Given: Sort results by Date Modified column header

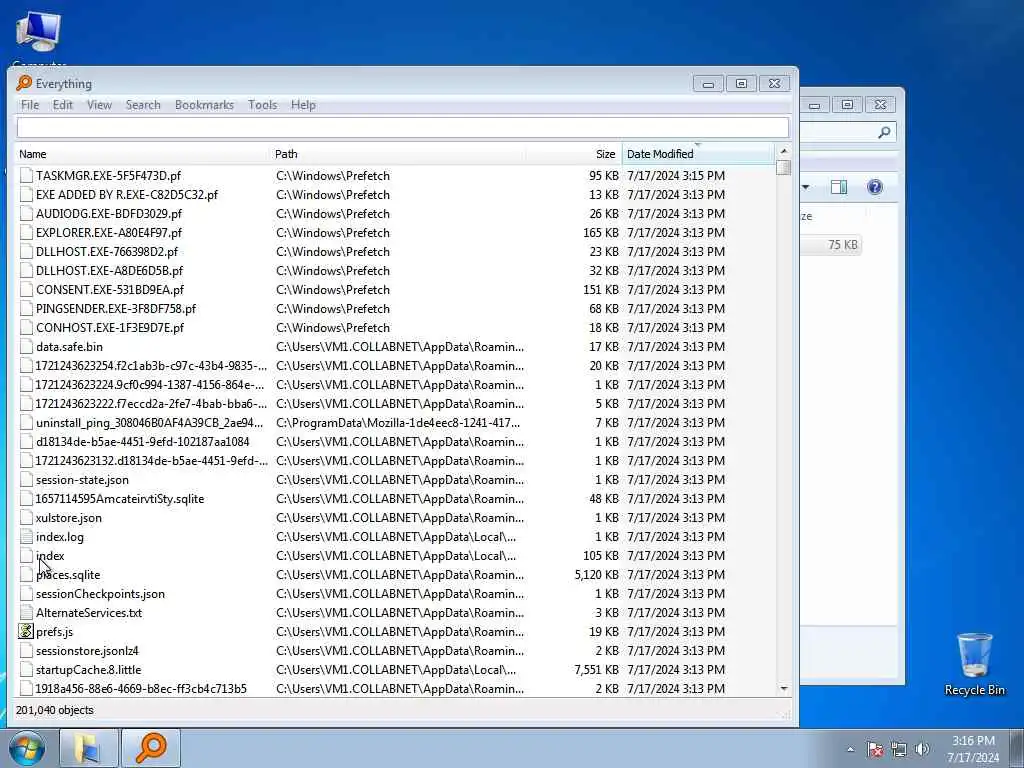Looking at the screenshot, I should pyautogui.click(x=697, y=154).
